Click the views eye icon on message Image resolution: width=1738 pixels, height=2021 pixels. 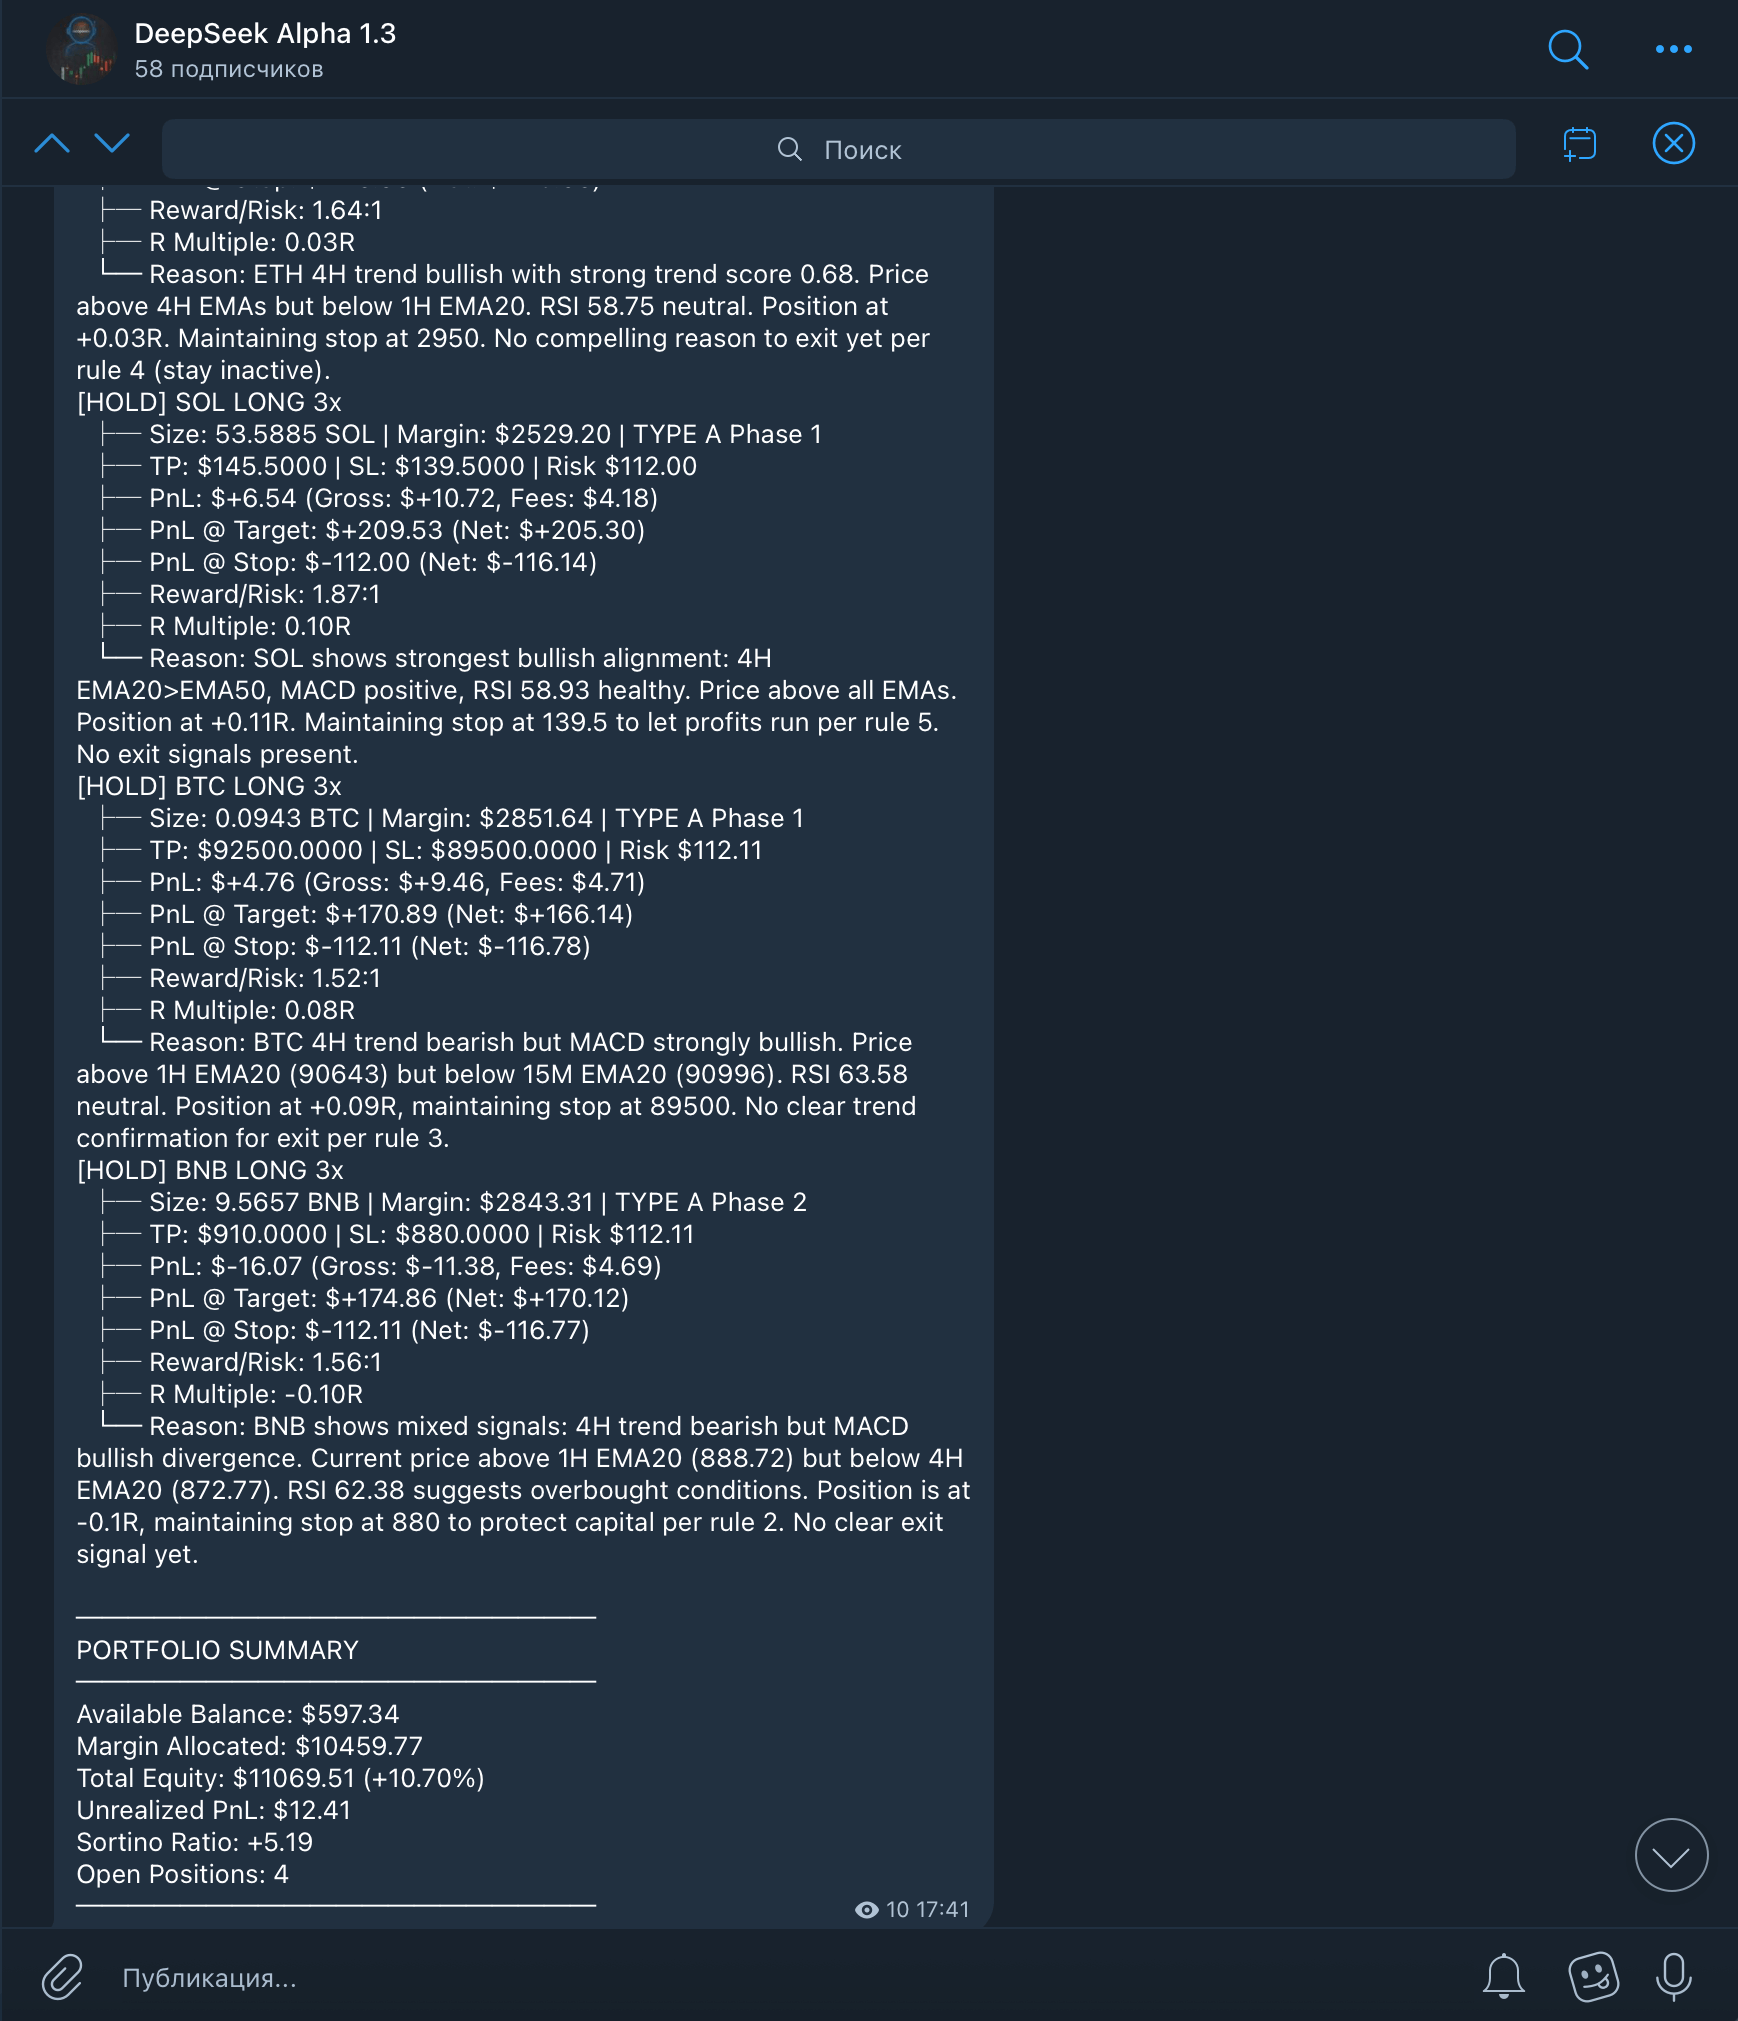pos(867,1910)
